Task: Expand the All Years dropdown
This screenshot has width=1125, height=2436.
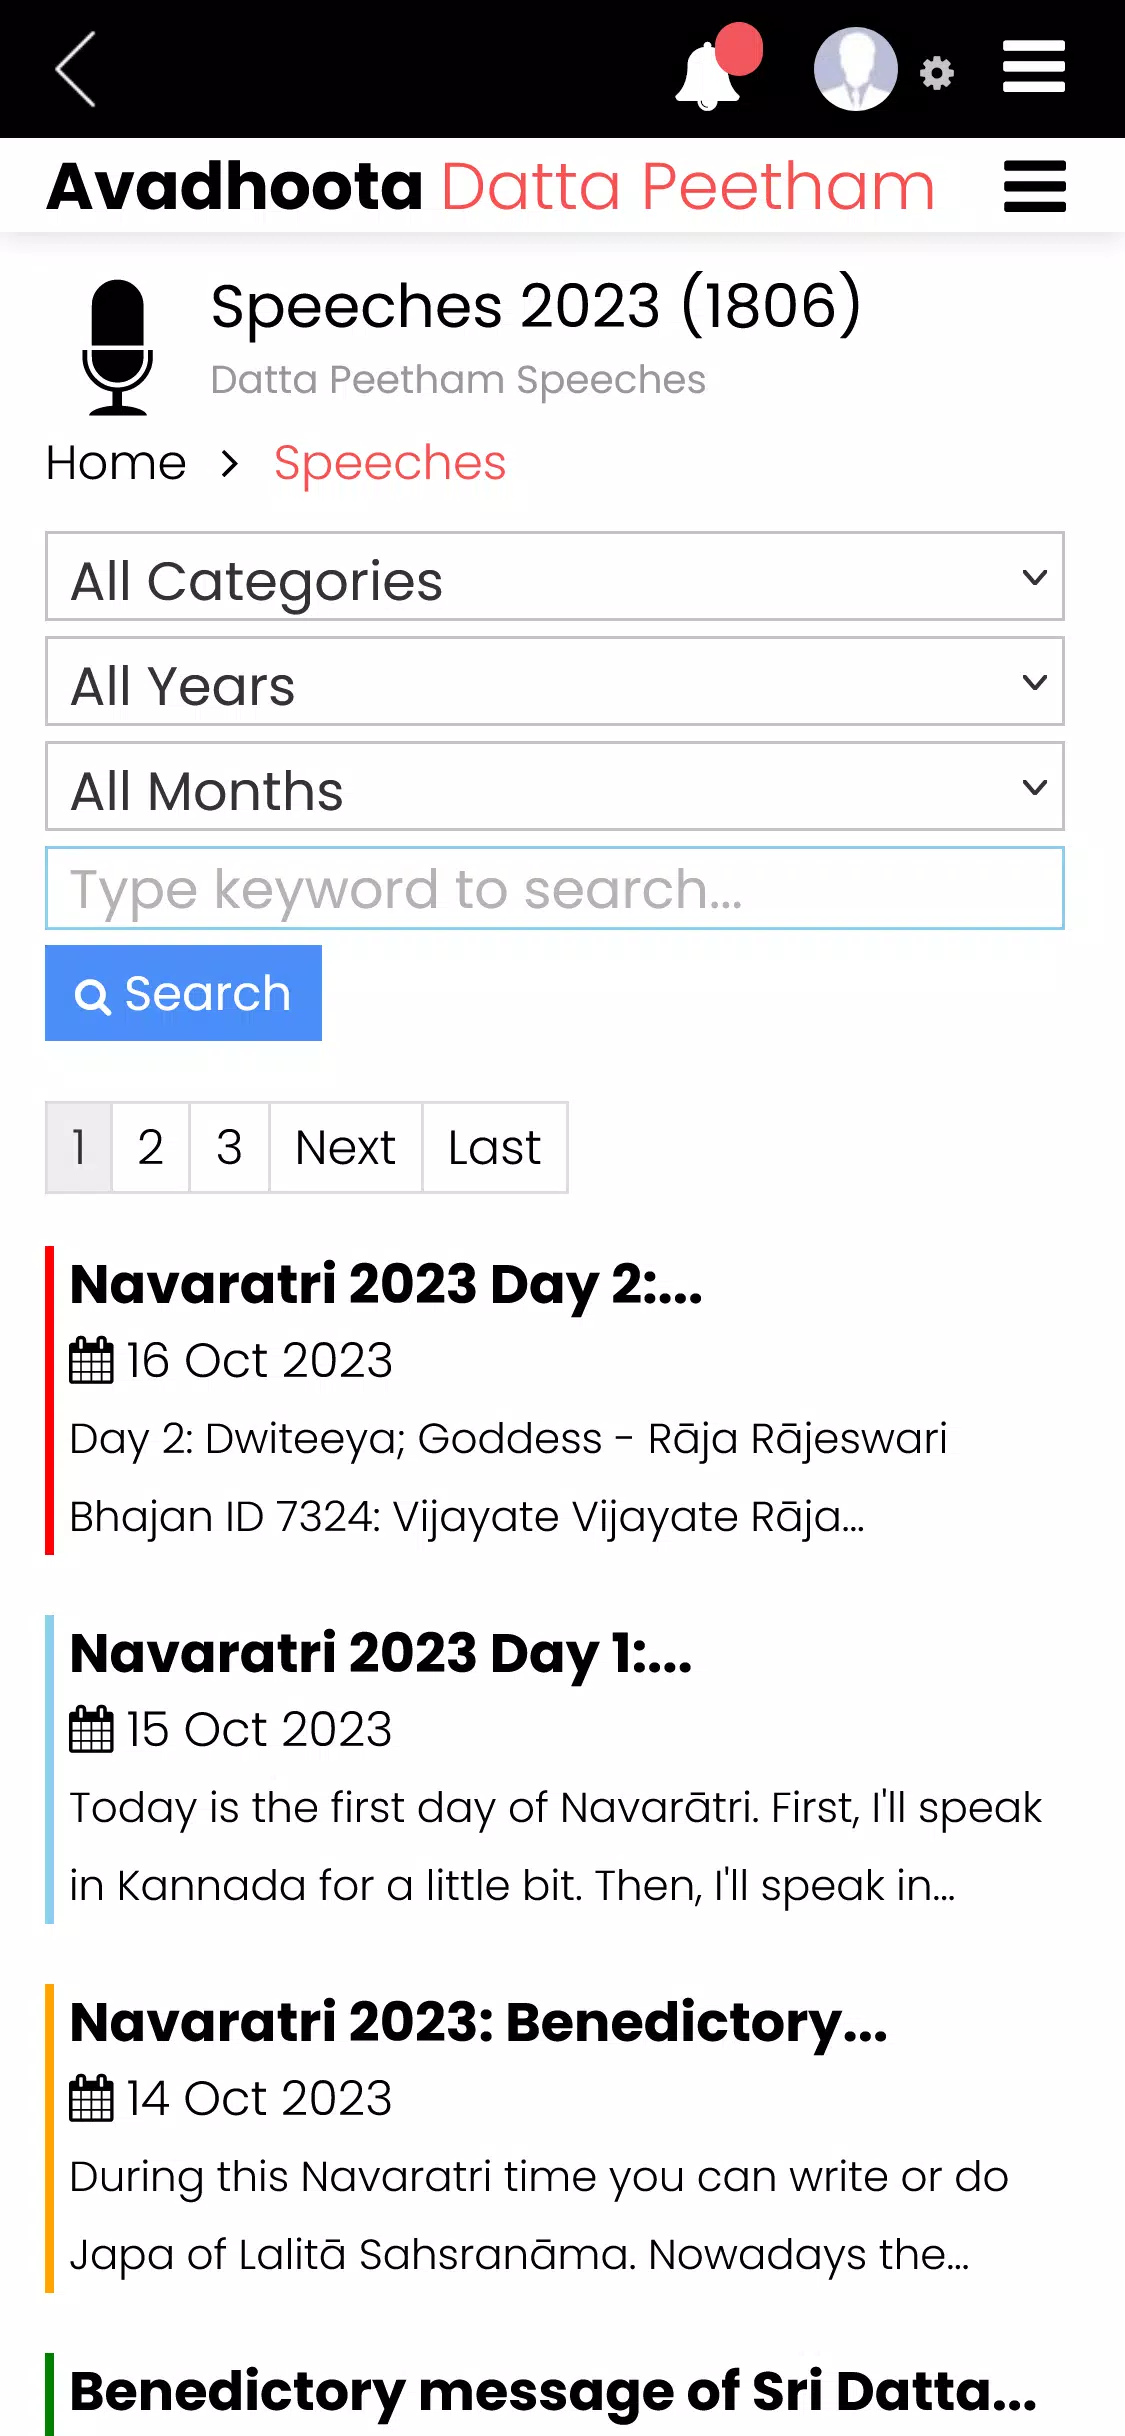Action: [555, 682]
